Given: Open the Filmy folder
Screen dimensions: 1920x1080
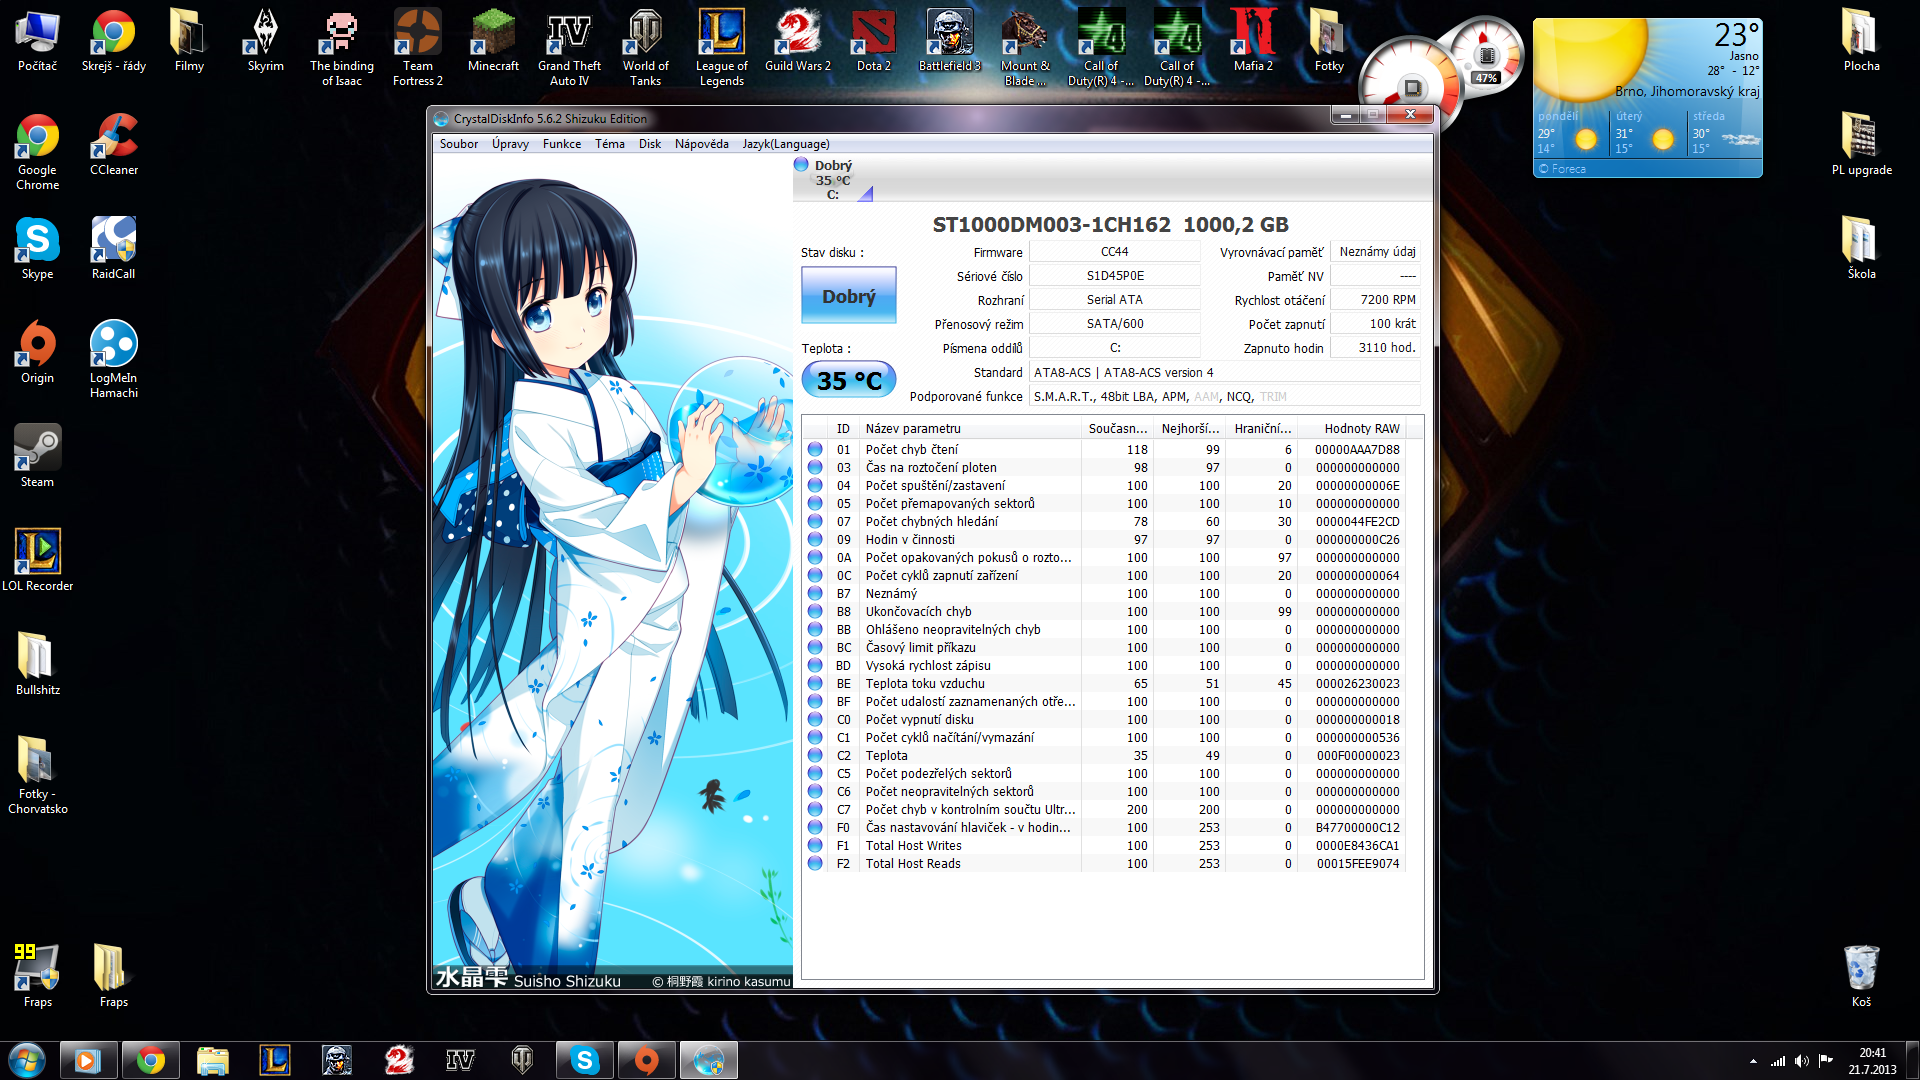Looking at the screenshot, I should 189,41.
